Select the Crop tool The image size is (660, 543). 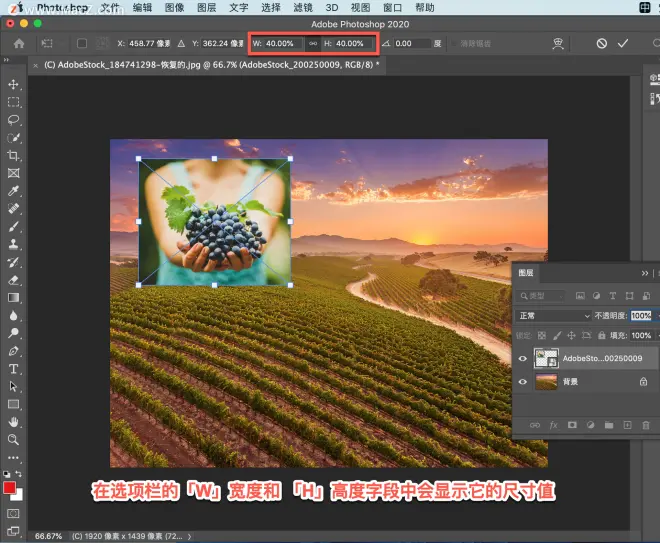tap(13, 155)
